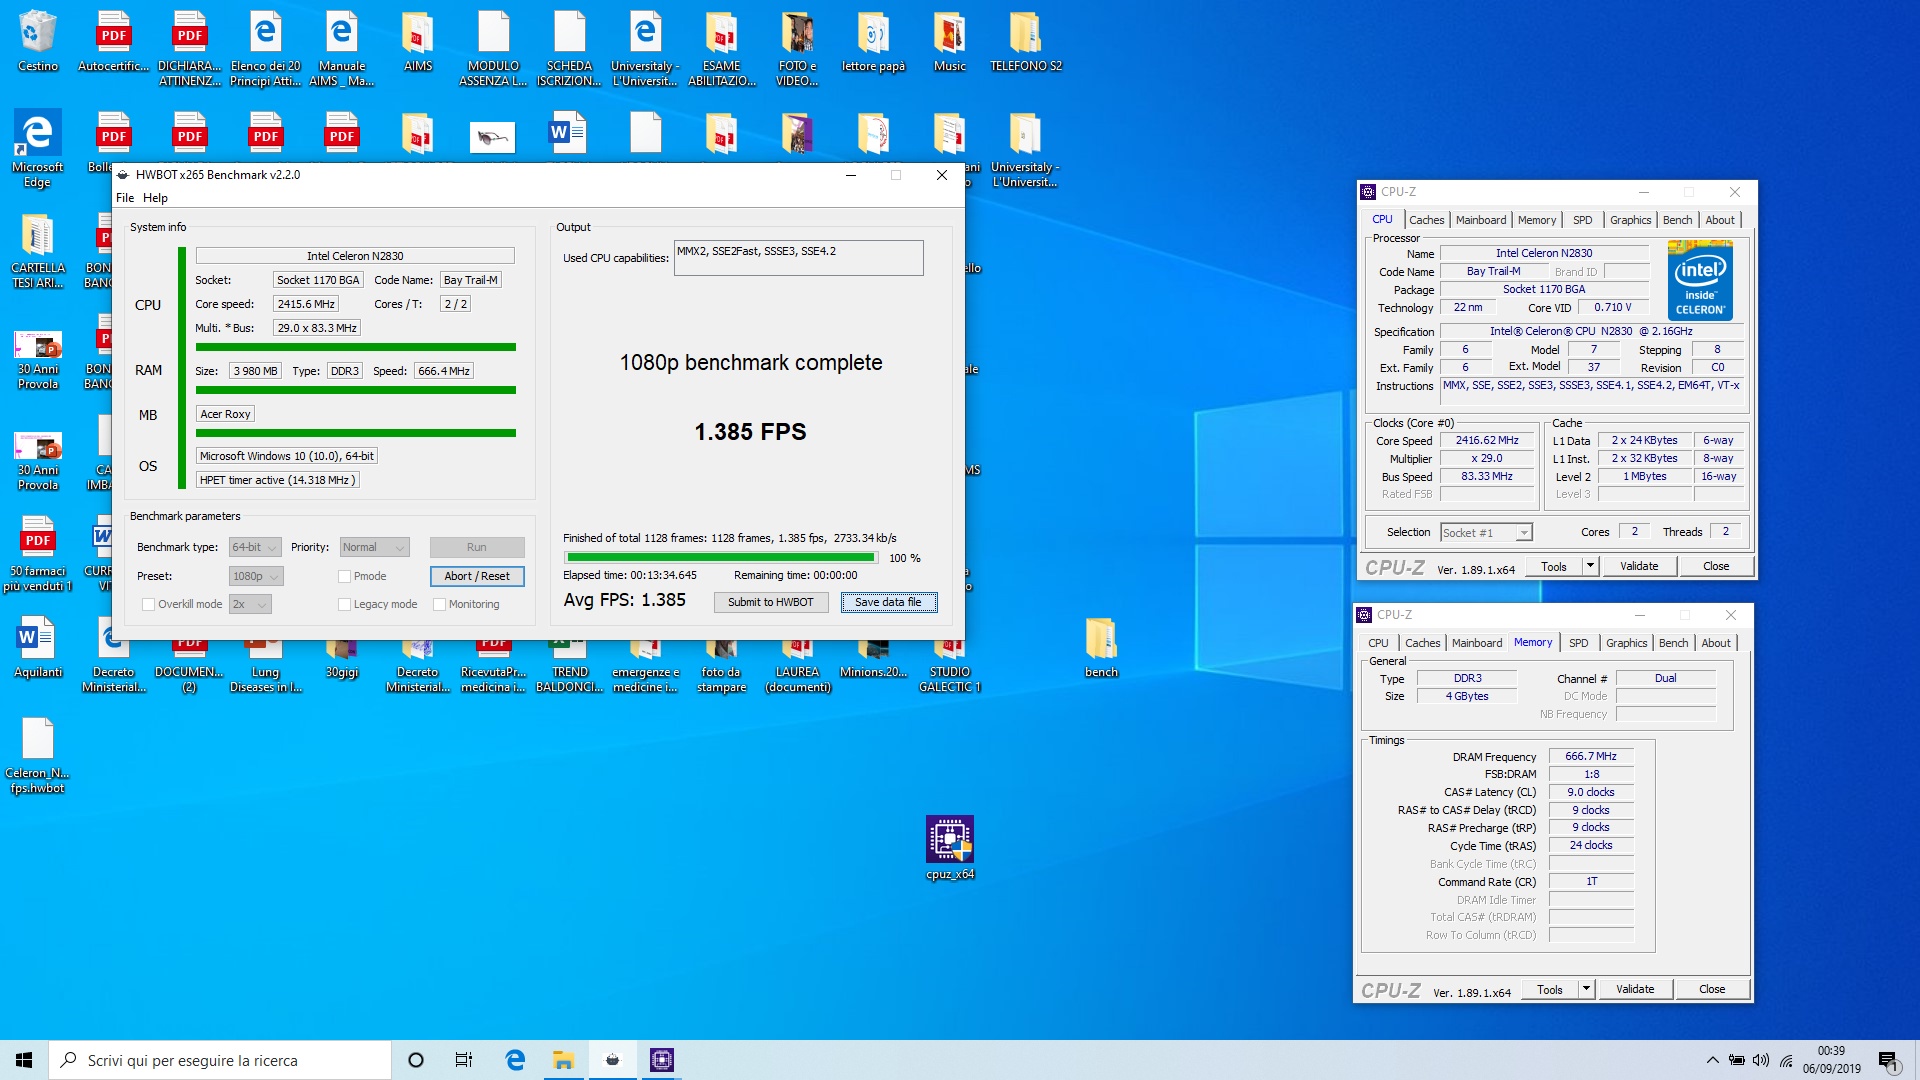The height and width of the screenshot is (1080, 1920).
Task: Open the AIMS folder icon
Action: 418,42
